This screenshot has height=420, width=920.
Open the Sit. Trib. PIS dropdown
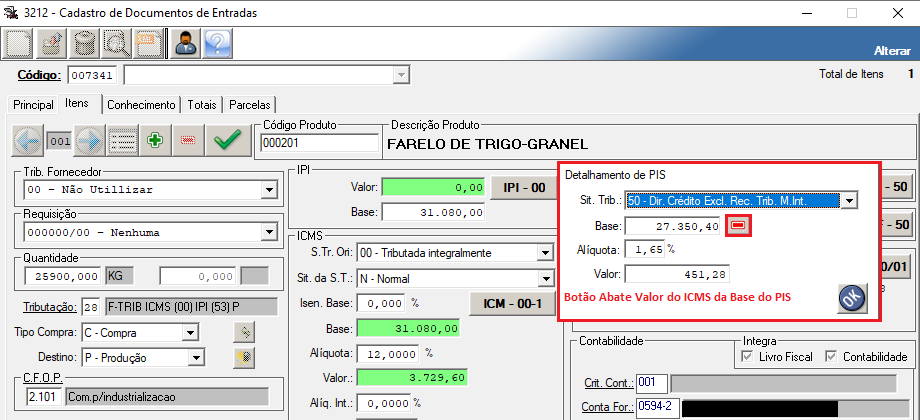pos(848,201)
